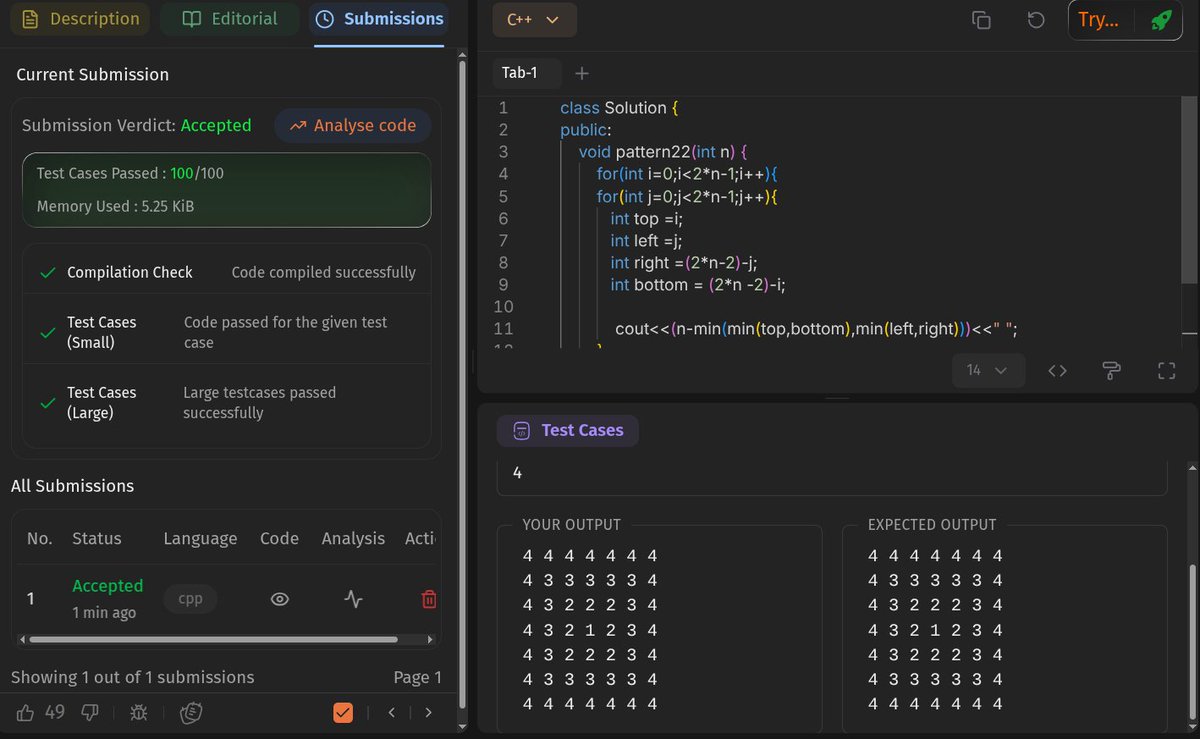Screen dimensions: 1200x739
Task: Click the Status column header
Action: (x=96, y=538)
